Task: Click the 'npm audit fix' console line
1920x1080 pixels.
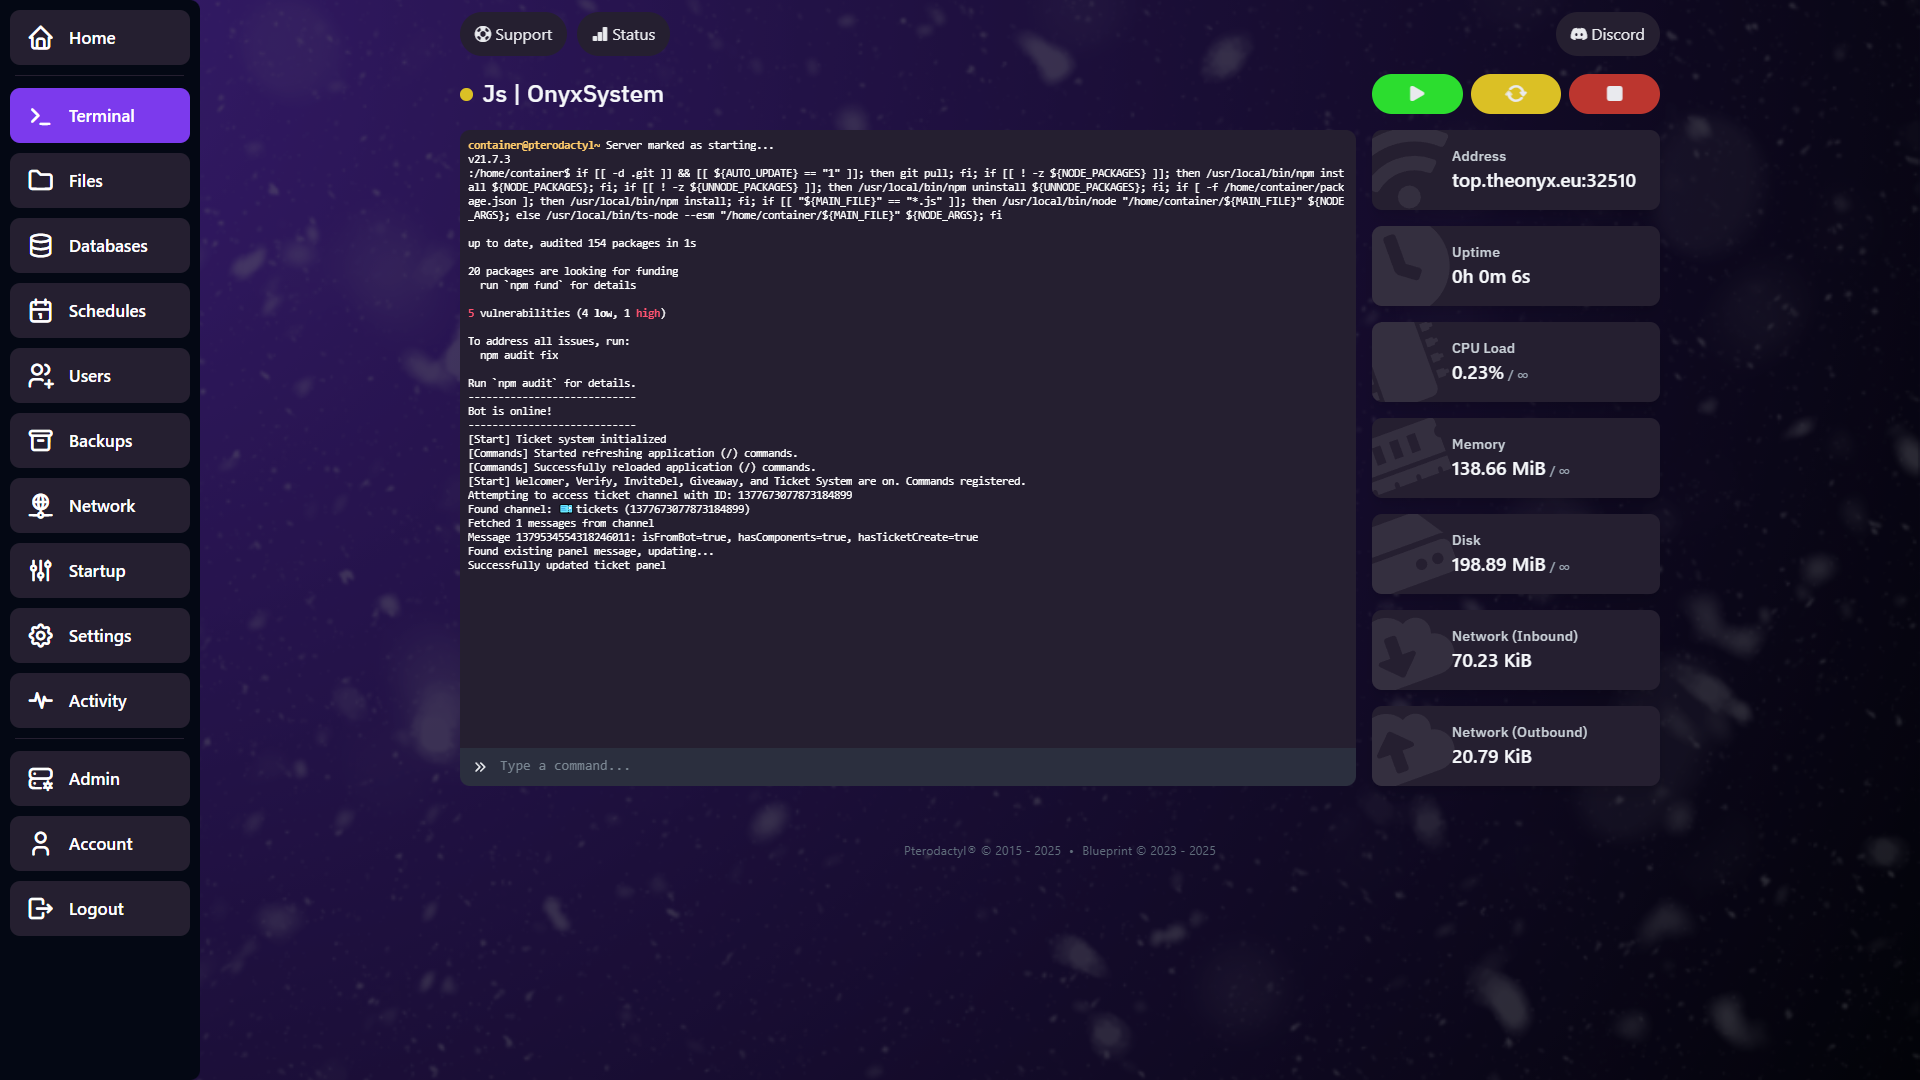Action: 519,356
